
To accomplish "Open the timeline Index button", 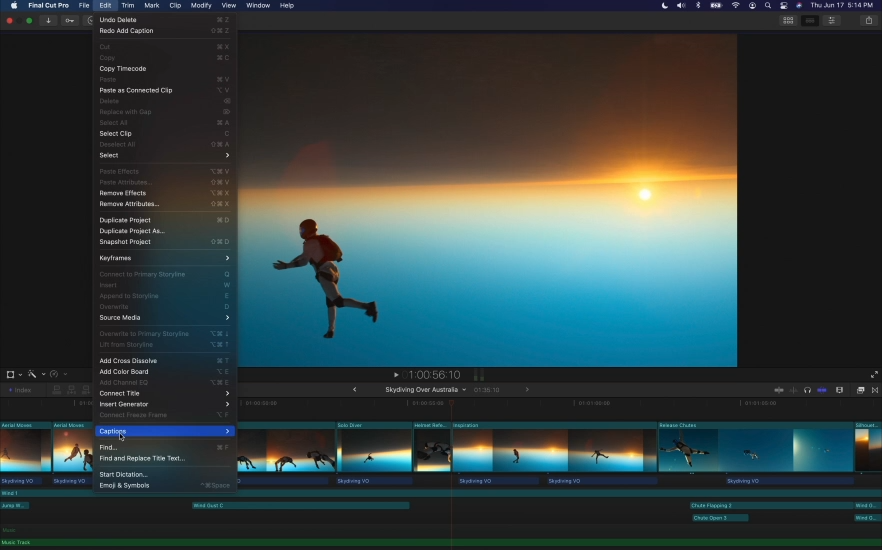I will pos(20,390).
